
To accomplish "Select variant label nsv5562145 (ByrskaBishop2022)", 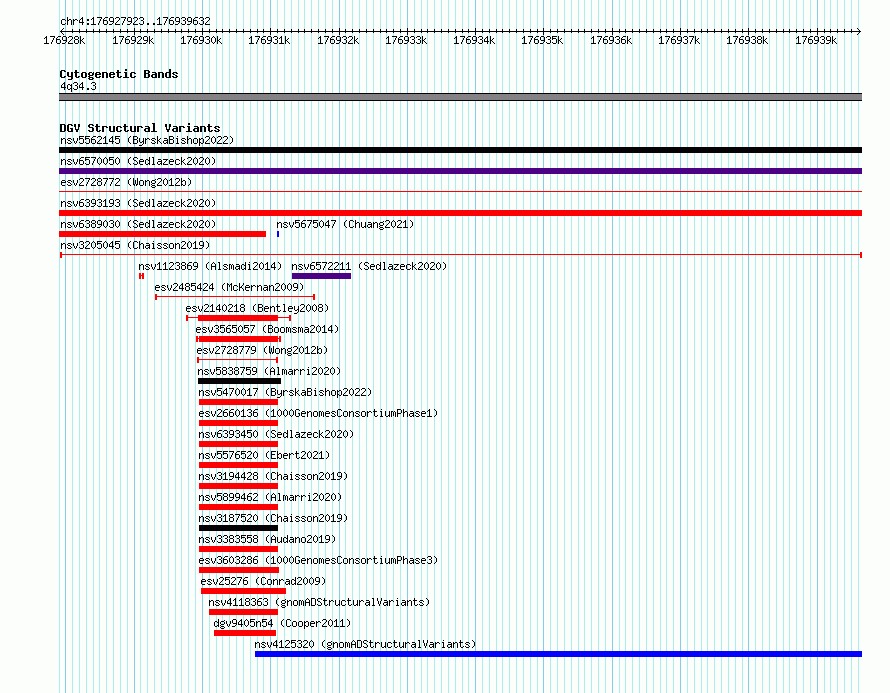I will coord(147,140).
